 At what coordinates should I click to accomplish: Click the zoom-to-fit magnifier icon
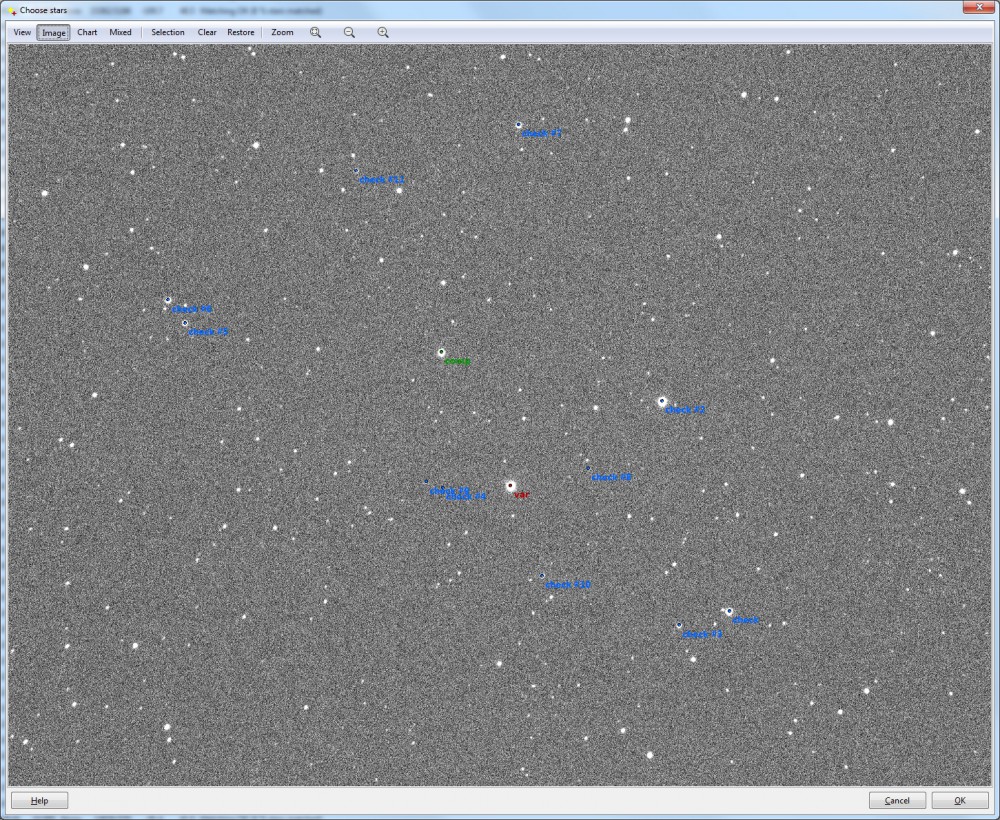tap(316, 32)
